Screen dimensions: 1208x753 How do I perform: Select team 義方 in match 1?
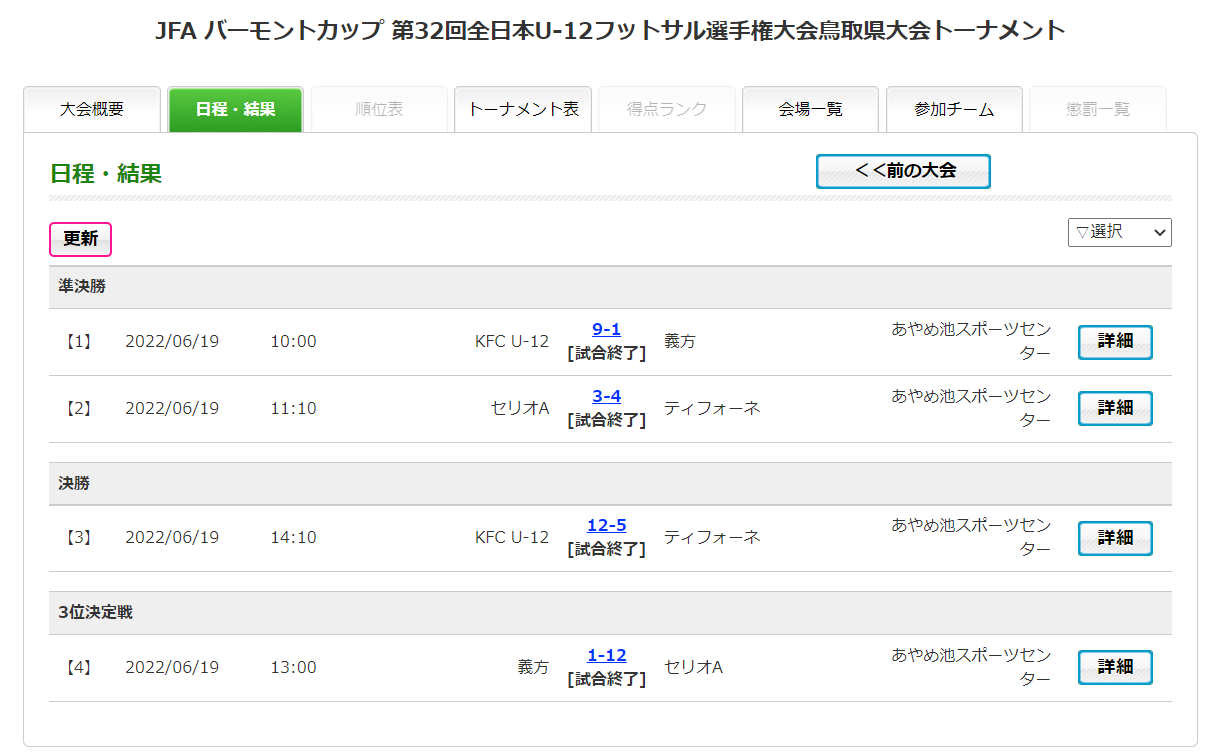pos(680,342)
